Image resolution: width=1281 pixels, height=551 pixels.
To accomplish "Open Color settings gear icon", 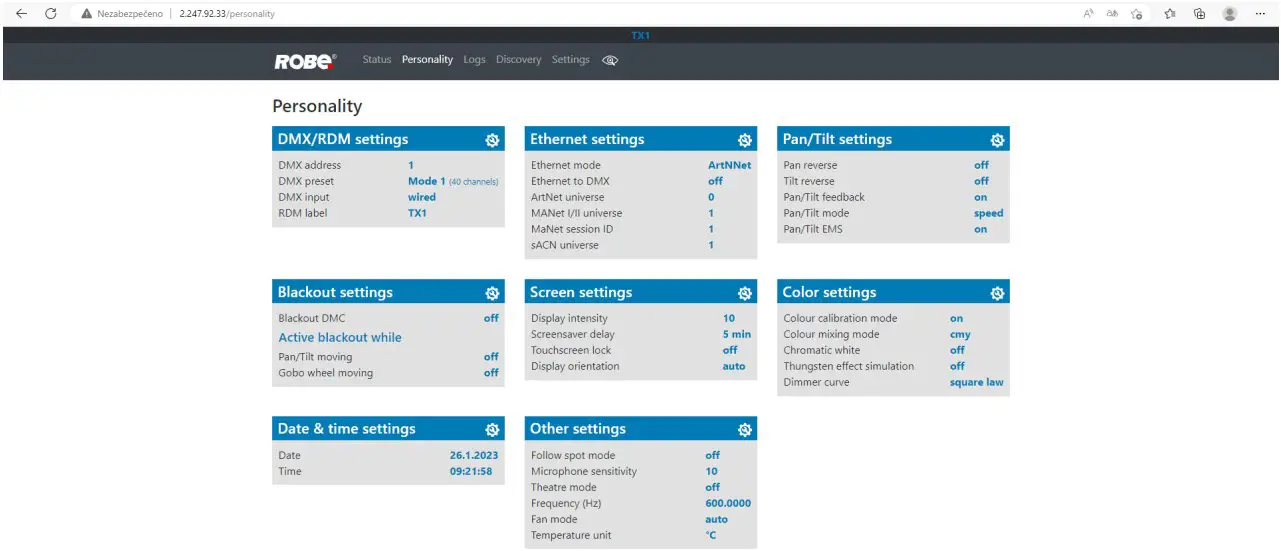I will coord(997,293).
